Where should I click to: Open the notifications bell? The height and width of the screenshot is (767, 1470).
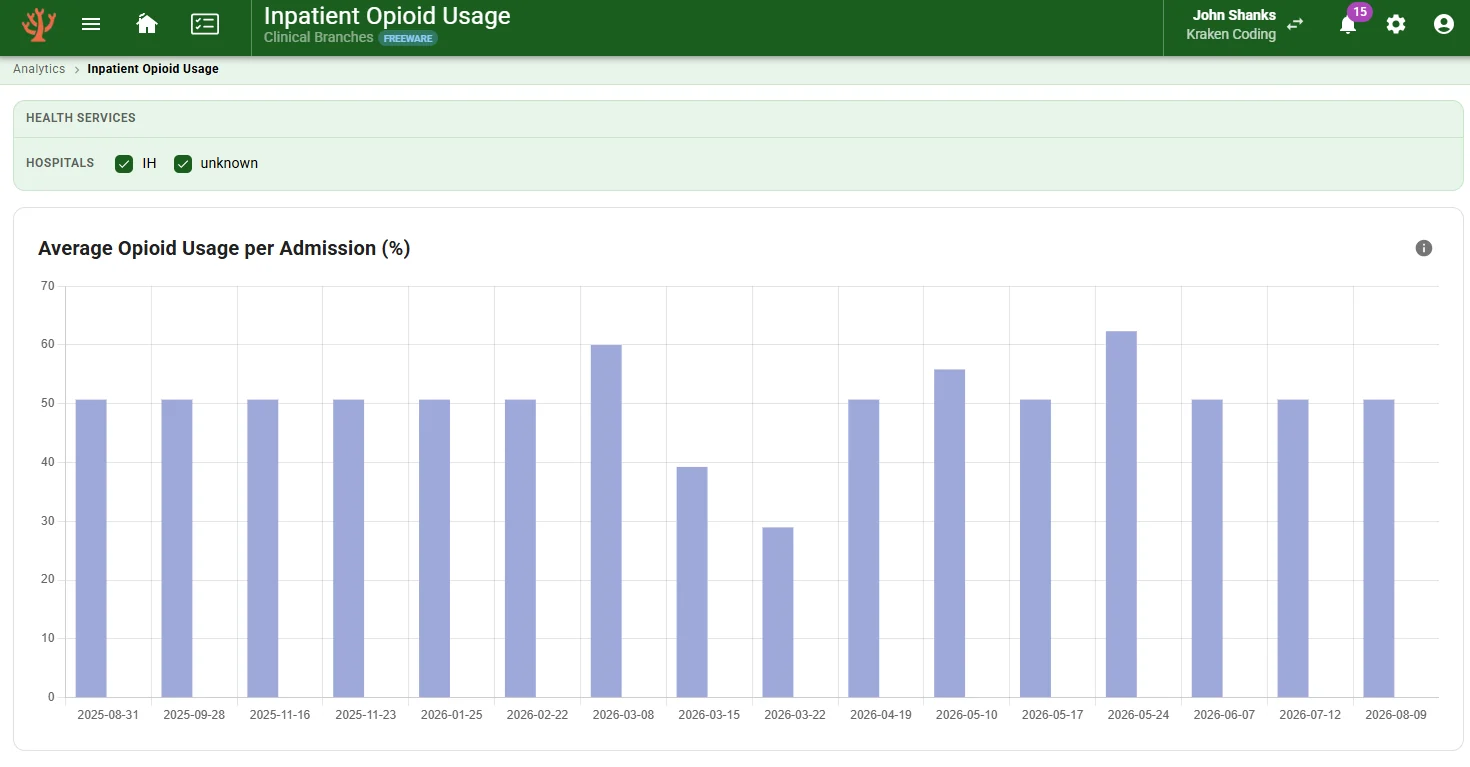[1348, 25]
